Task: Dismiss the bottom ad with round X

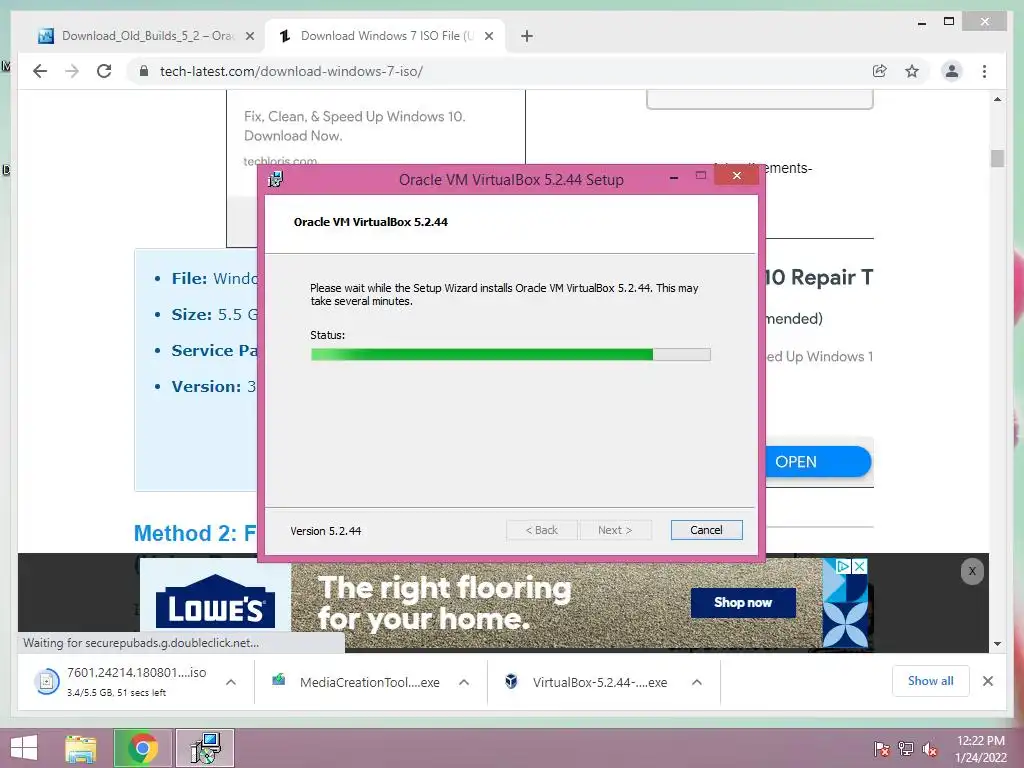Action: (x=972, y=571)
